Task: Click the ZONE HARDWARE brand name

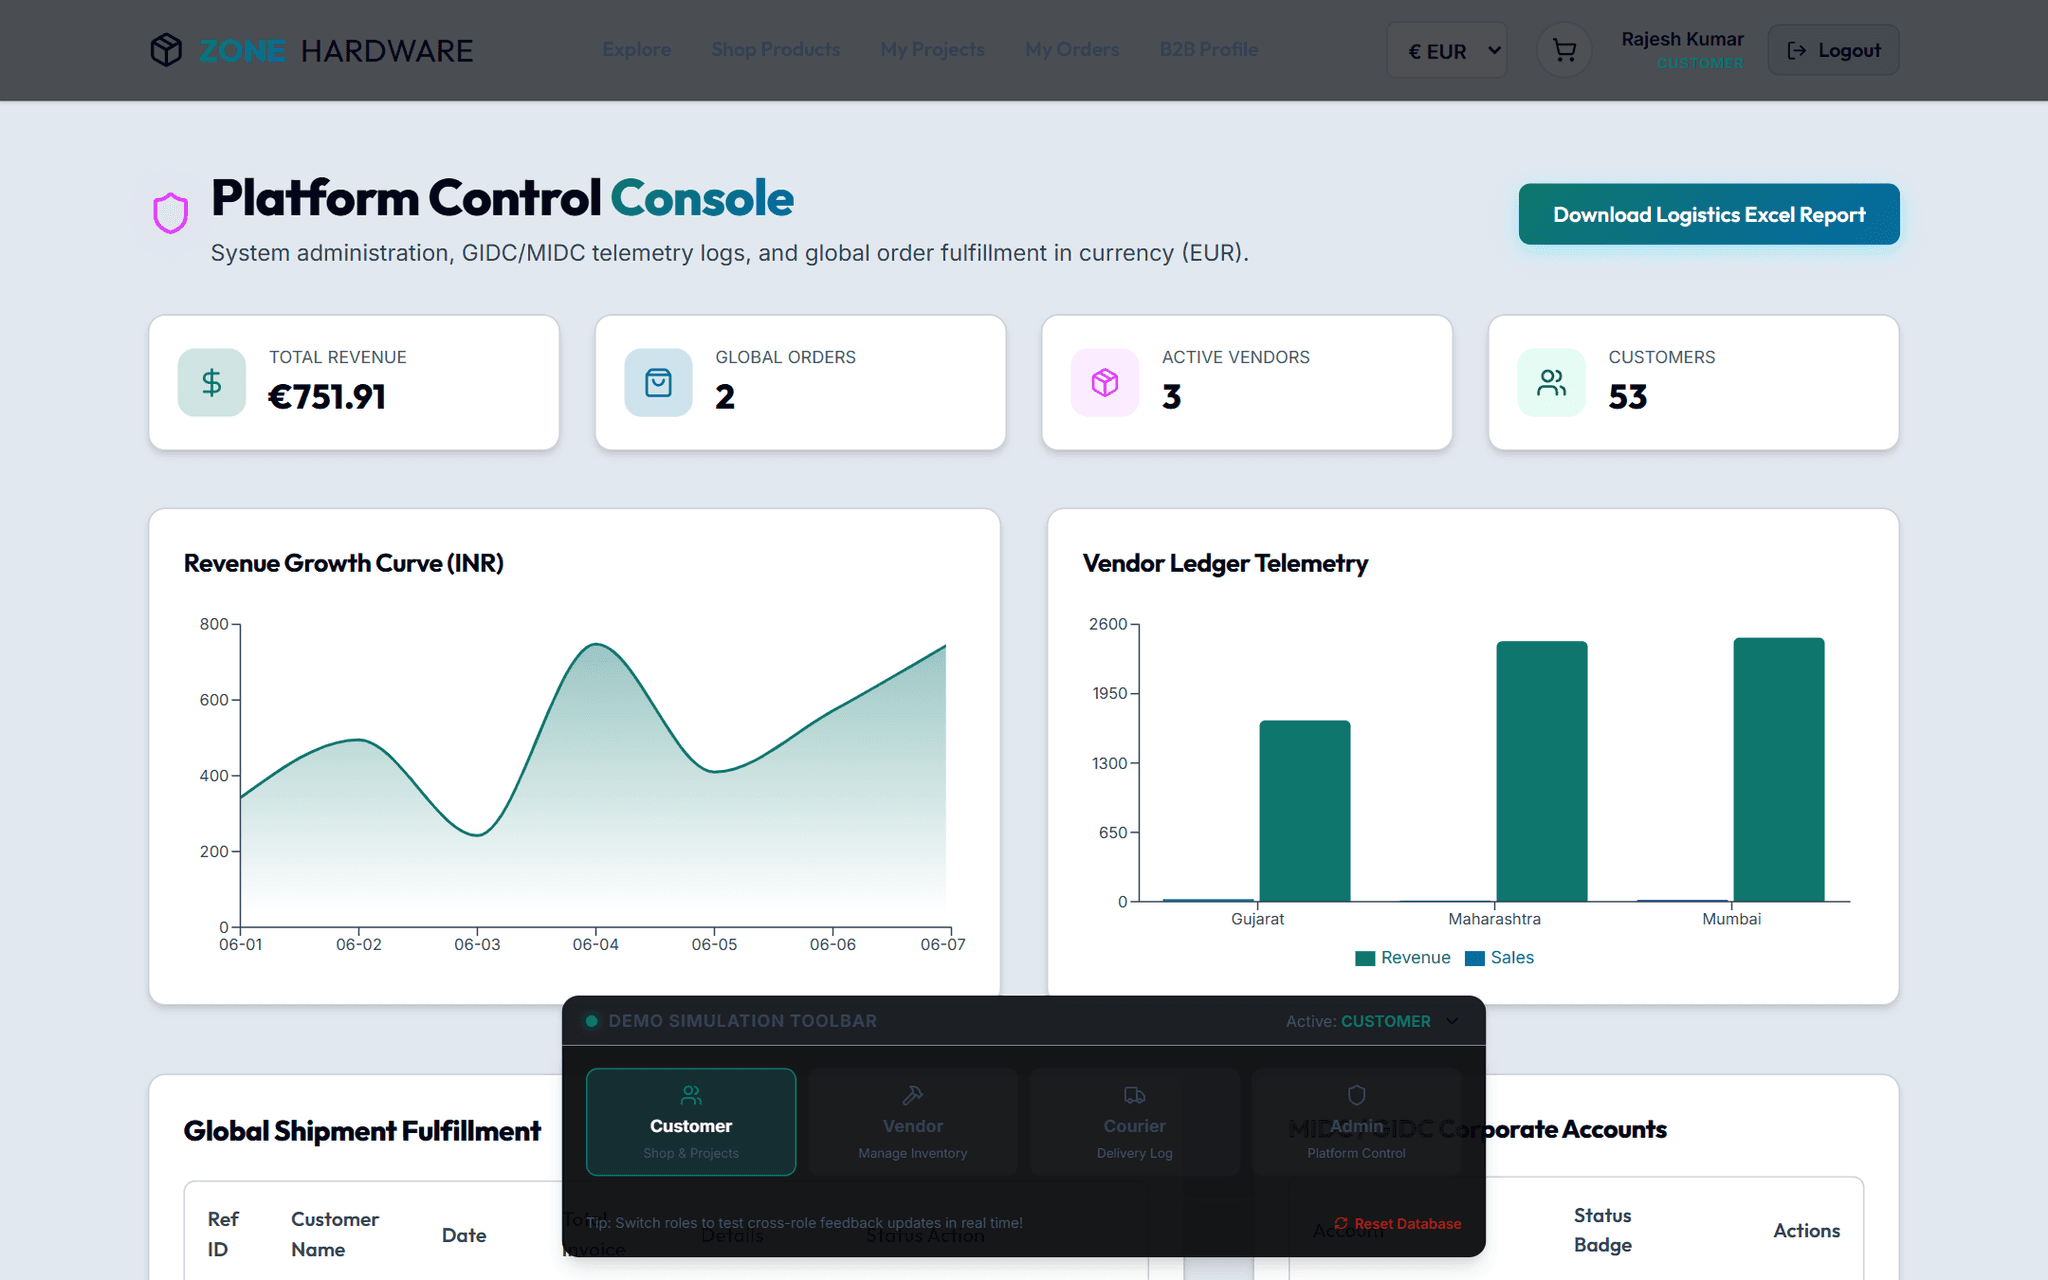Action: pos(336,50)
